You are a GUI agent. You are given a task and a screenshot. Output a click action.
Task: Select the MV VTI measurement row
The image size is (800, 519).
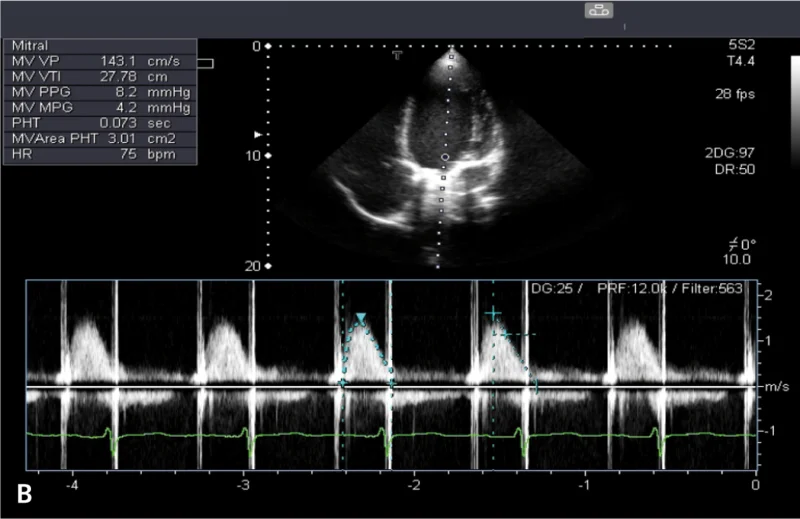tap(100, 77)
